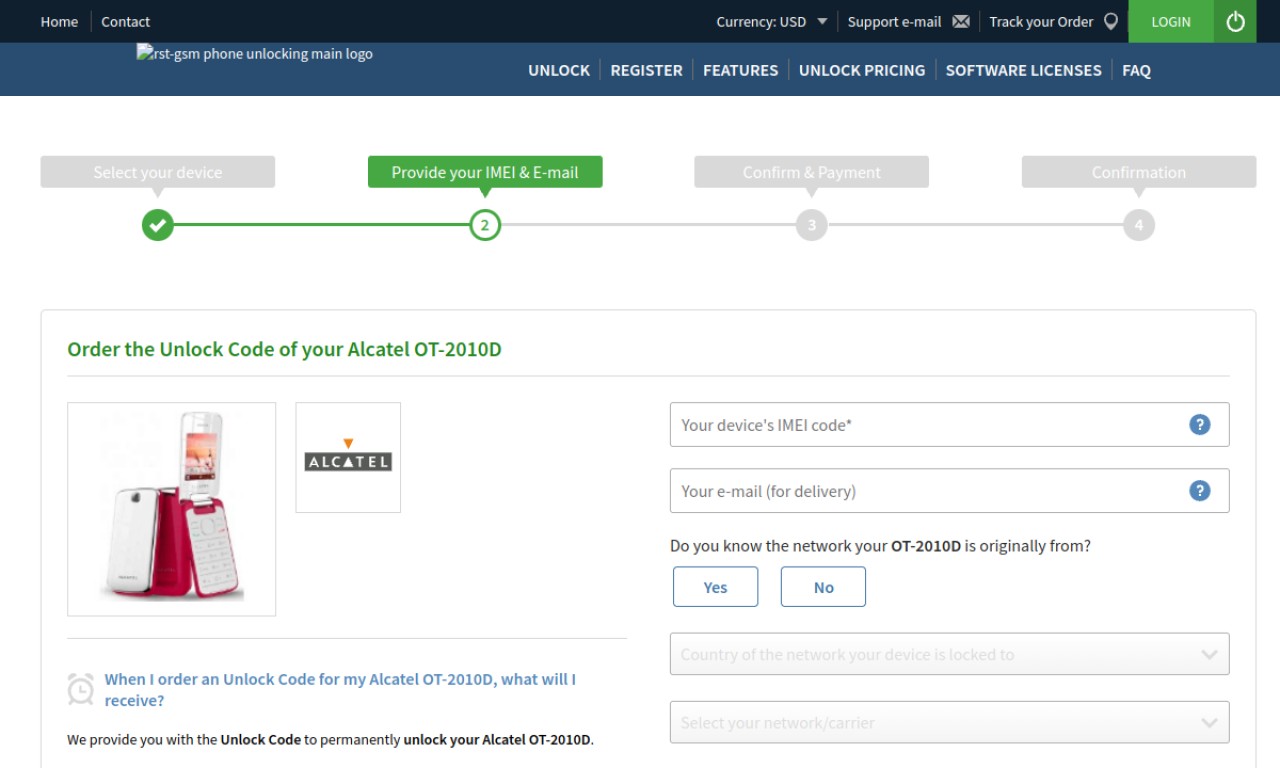Open the FEATURES menu item
Viewport: 1280px width, 768px height.
click(x=740, y=70)
